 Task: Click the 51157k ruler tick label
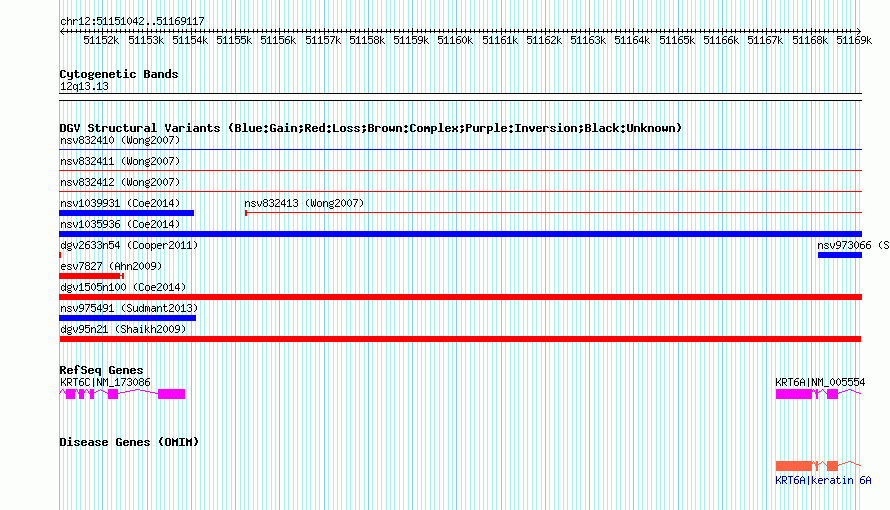point(323,40)
